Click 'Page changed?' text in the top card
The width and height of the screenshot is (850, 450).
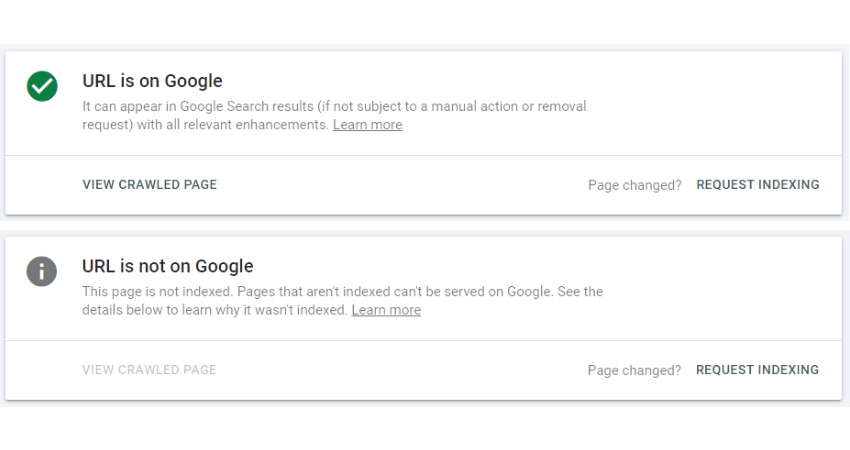point(635,185)
